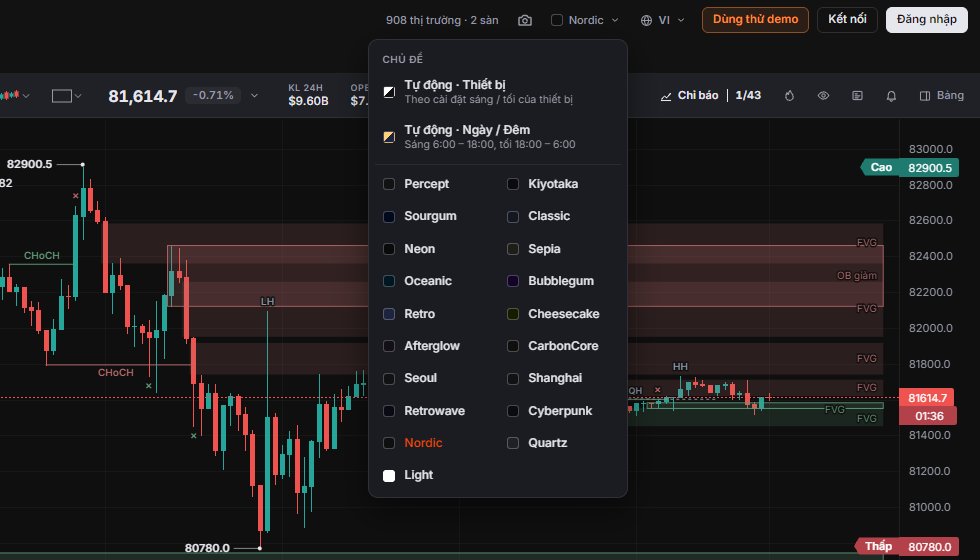
Task: Click the HH marker on chart
Action: click(680, 367)
